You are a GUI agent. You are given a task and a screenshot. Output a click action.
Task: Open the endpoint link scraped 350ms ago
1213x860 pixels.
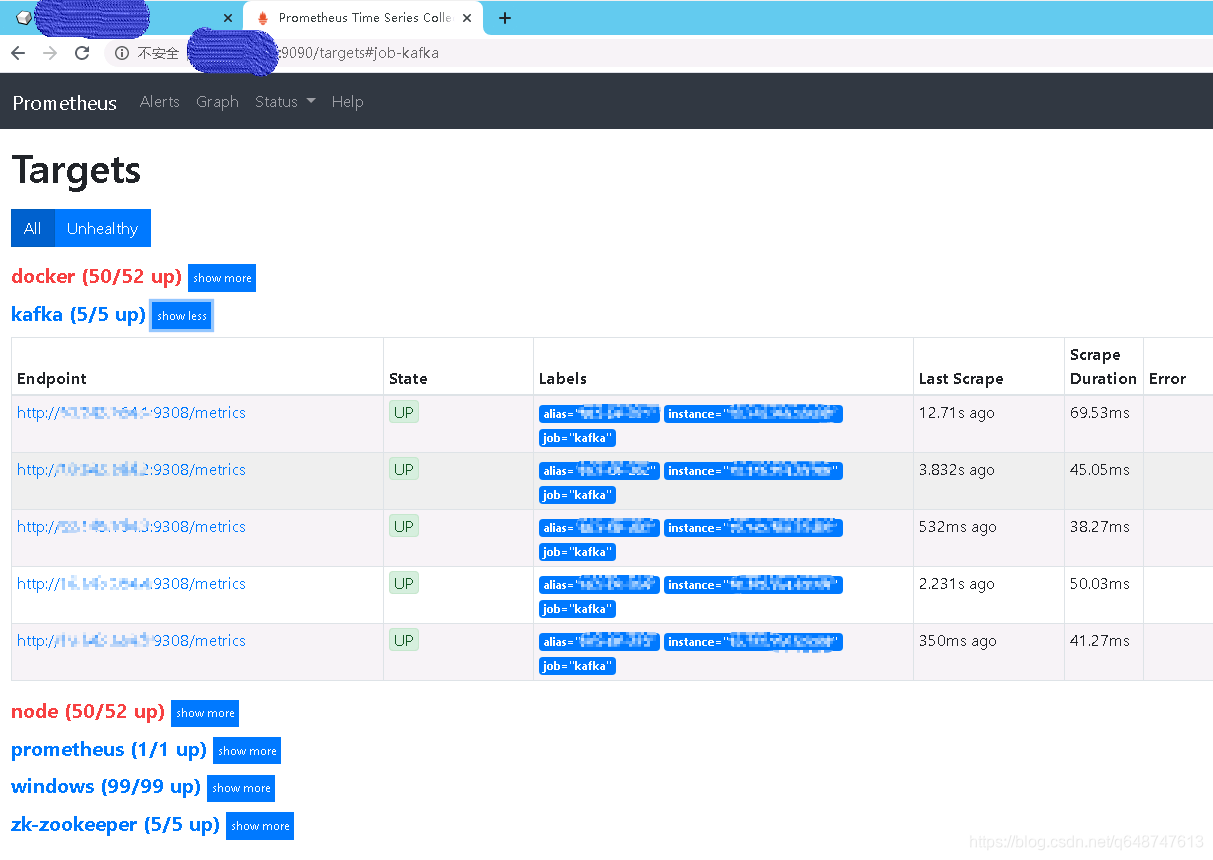click(131, 640)
